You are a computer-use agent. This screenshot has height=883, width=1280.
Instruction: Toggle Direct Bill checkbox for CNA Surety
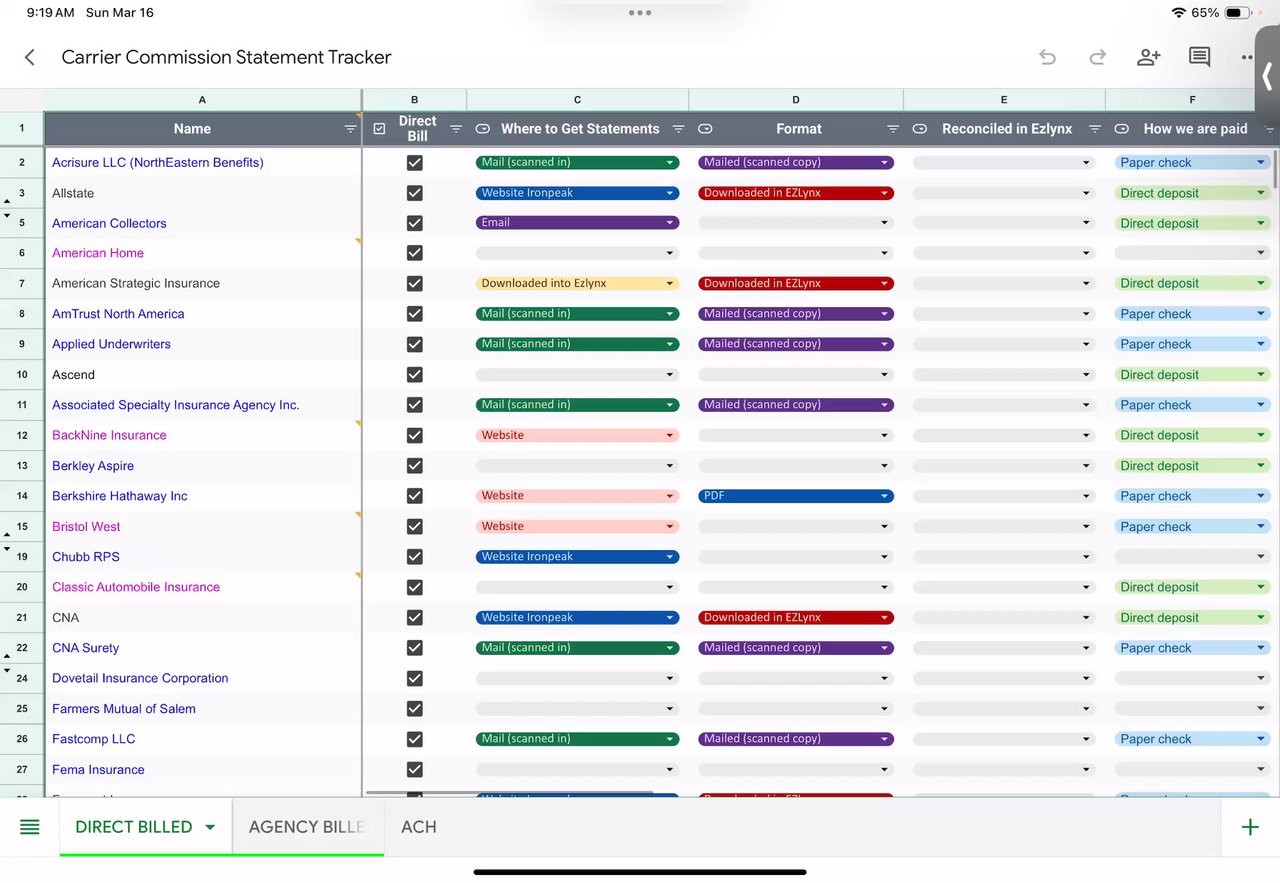tap(415, 648)
